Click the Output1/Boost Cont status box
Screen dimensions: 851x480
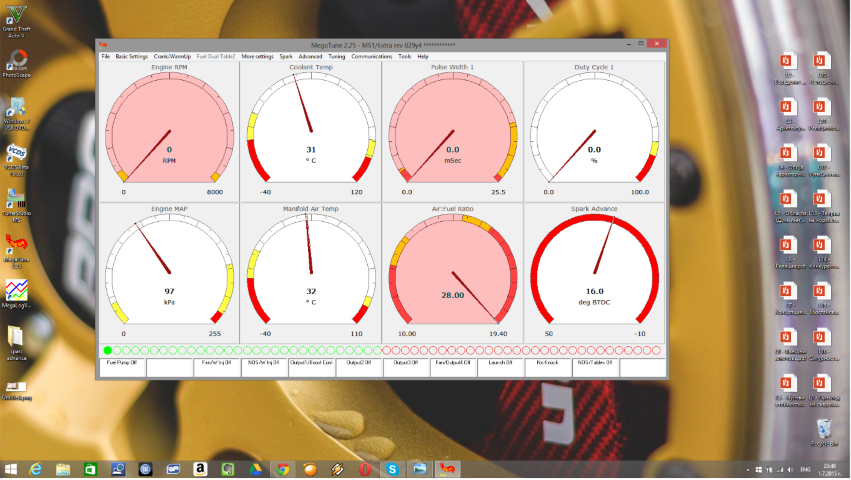(311, 363)
